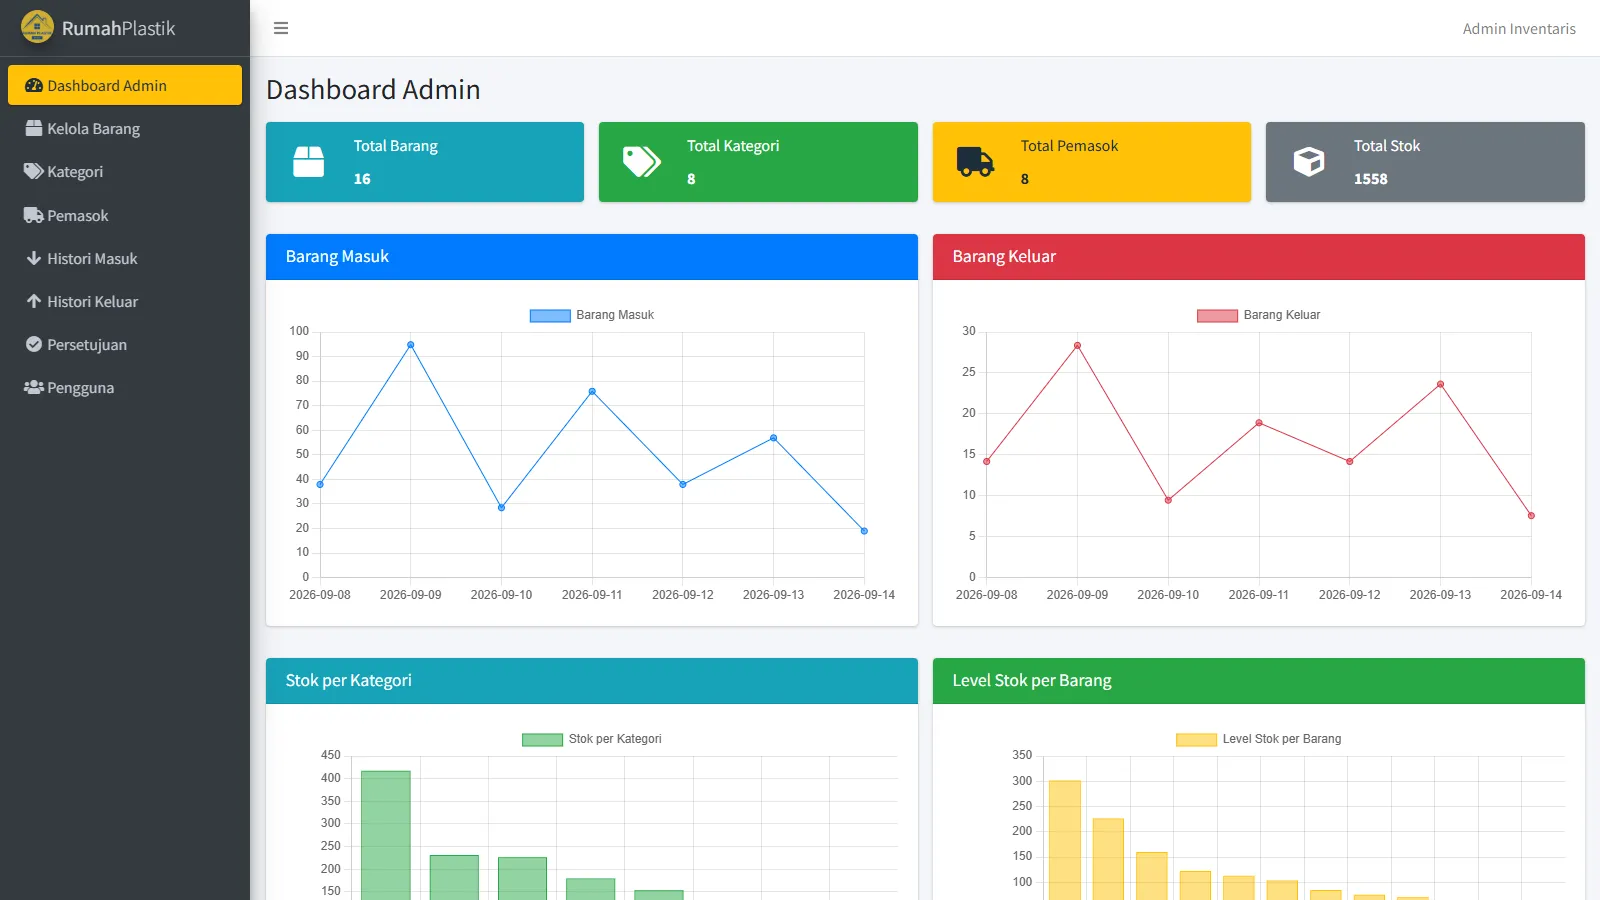The height and width of the screenshot is (900, 1600).
Task: Click the Dashboard Admin gauge icon
Action: pos(34,86)
